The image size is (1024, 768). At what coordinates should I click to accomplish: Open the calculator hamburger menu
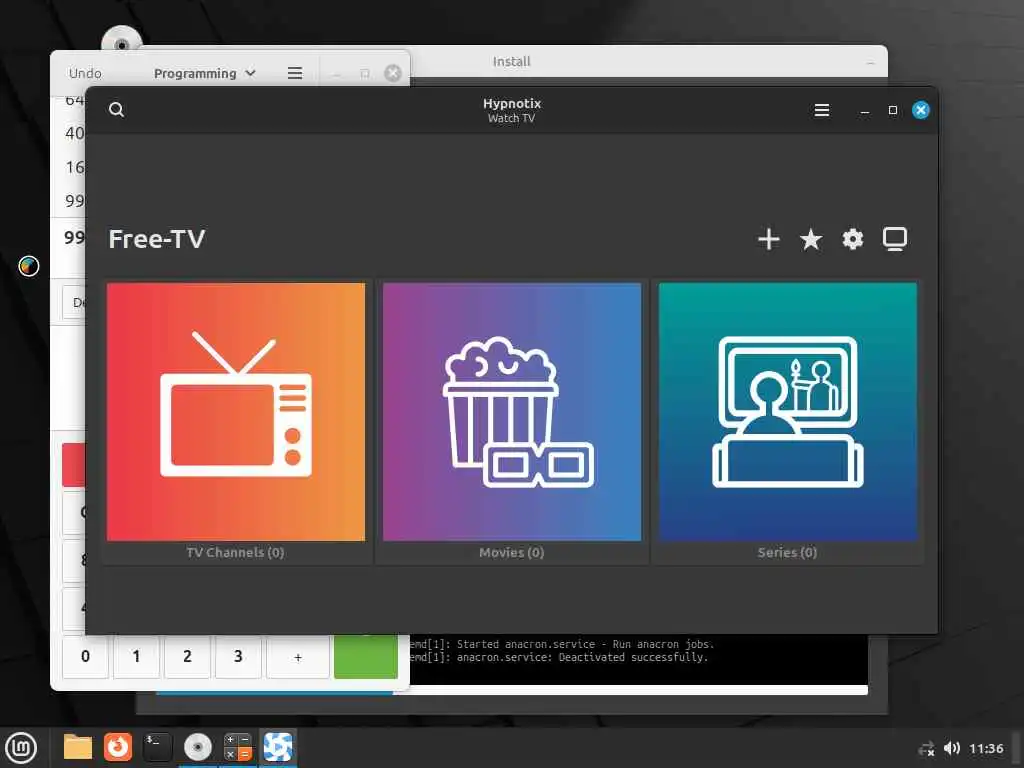coord(295,73)
